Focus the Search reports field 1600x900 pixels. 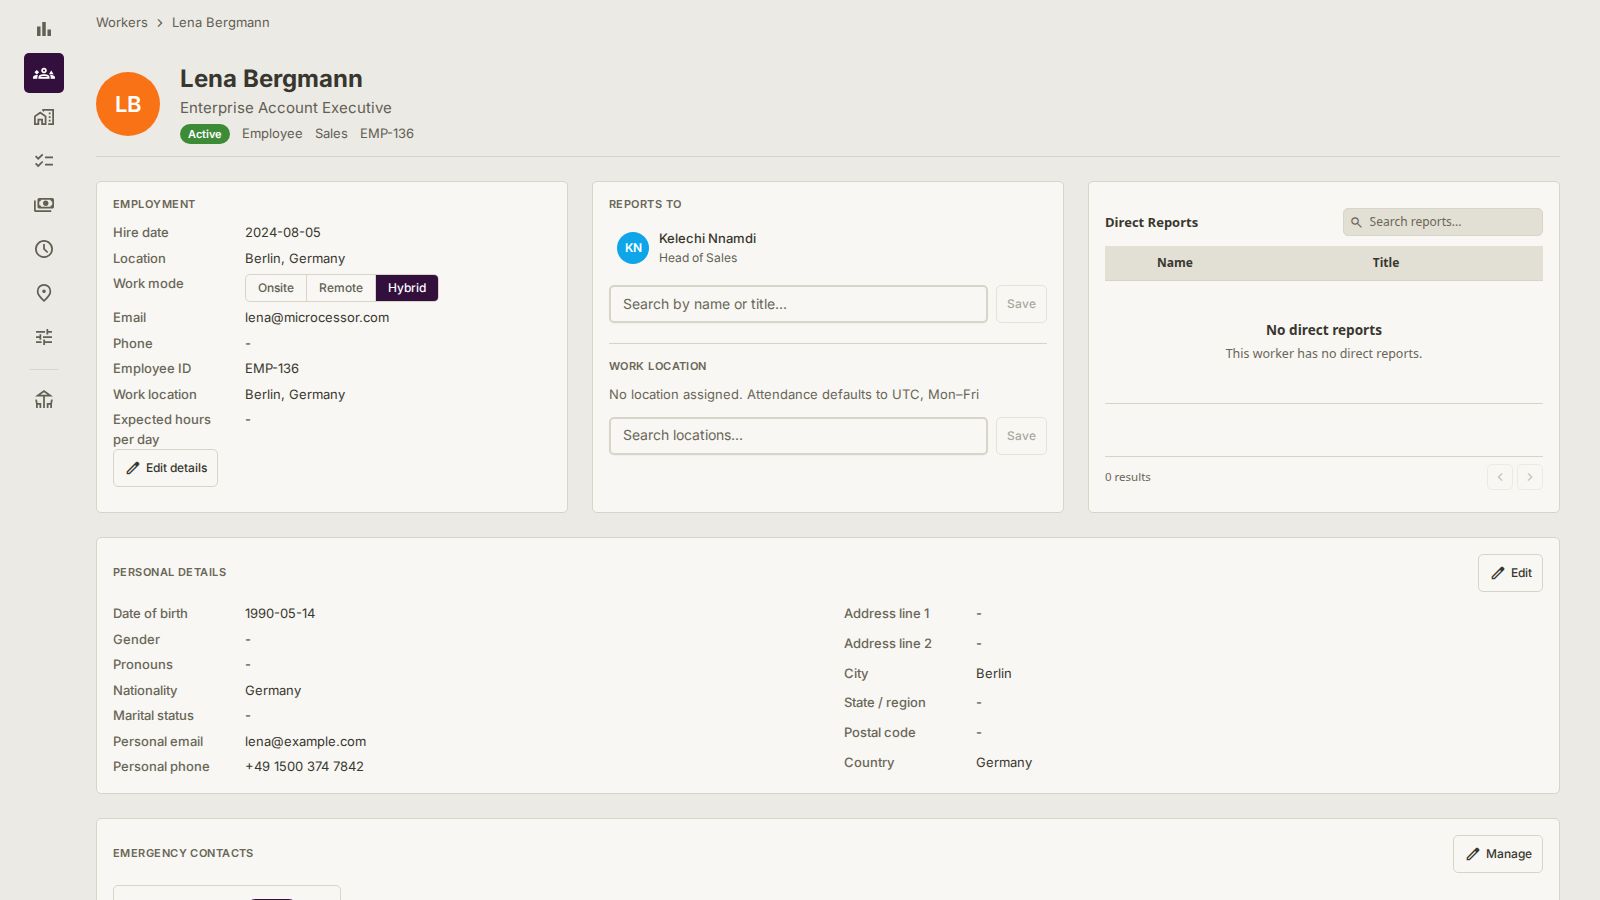tap(1443, 222)
